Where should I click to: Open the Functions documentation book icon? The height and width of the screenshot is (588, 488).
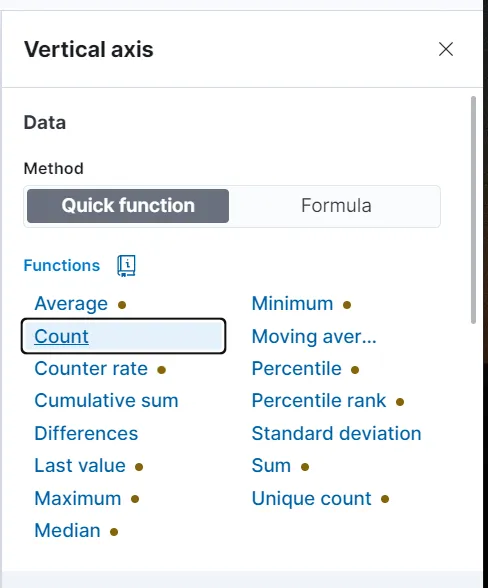tap(126, 266)
